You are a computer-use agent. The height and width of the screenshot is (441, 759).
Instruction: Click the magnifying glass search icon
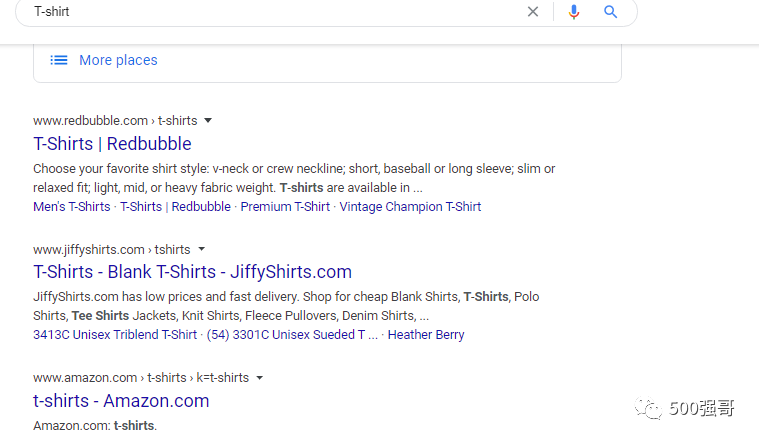[x=610, y=12]
